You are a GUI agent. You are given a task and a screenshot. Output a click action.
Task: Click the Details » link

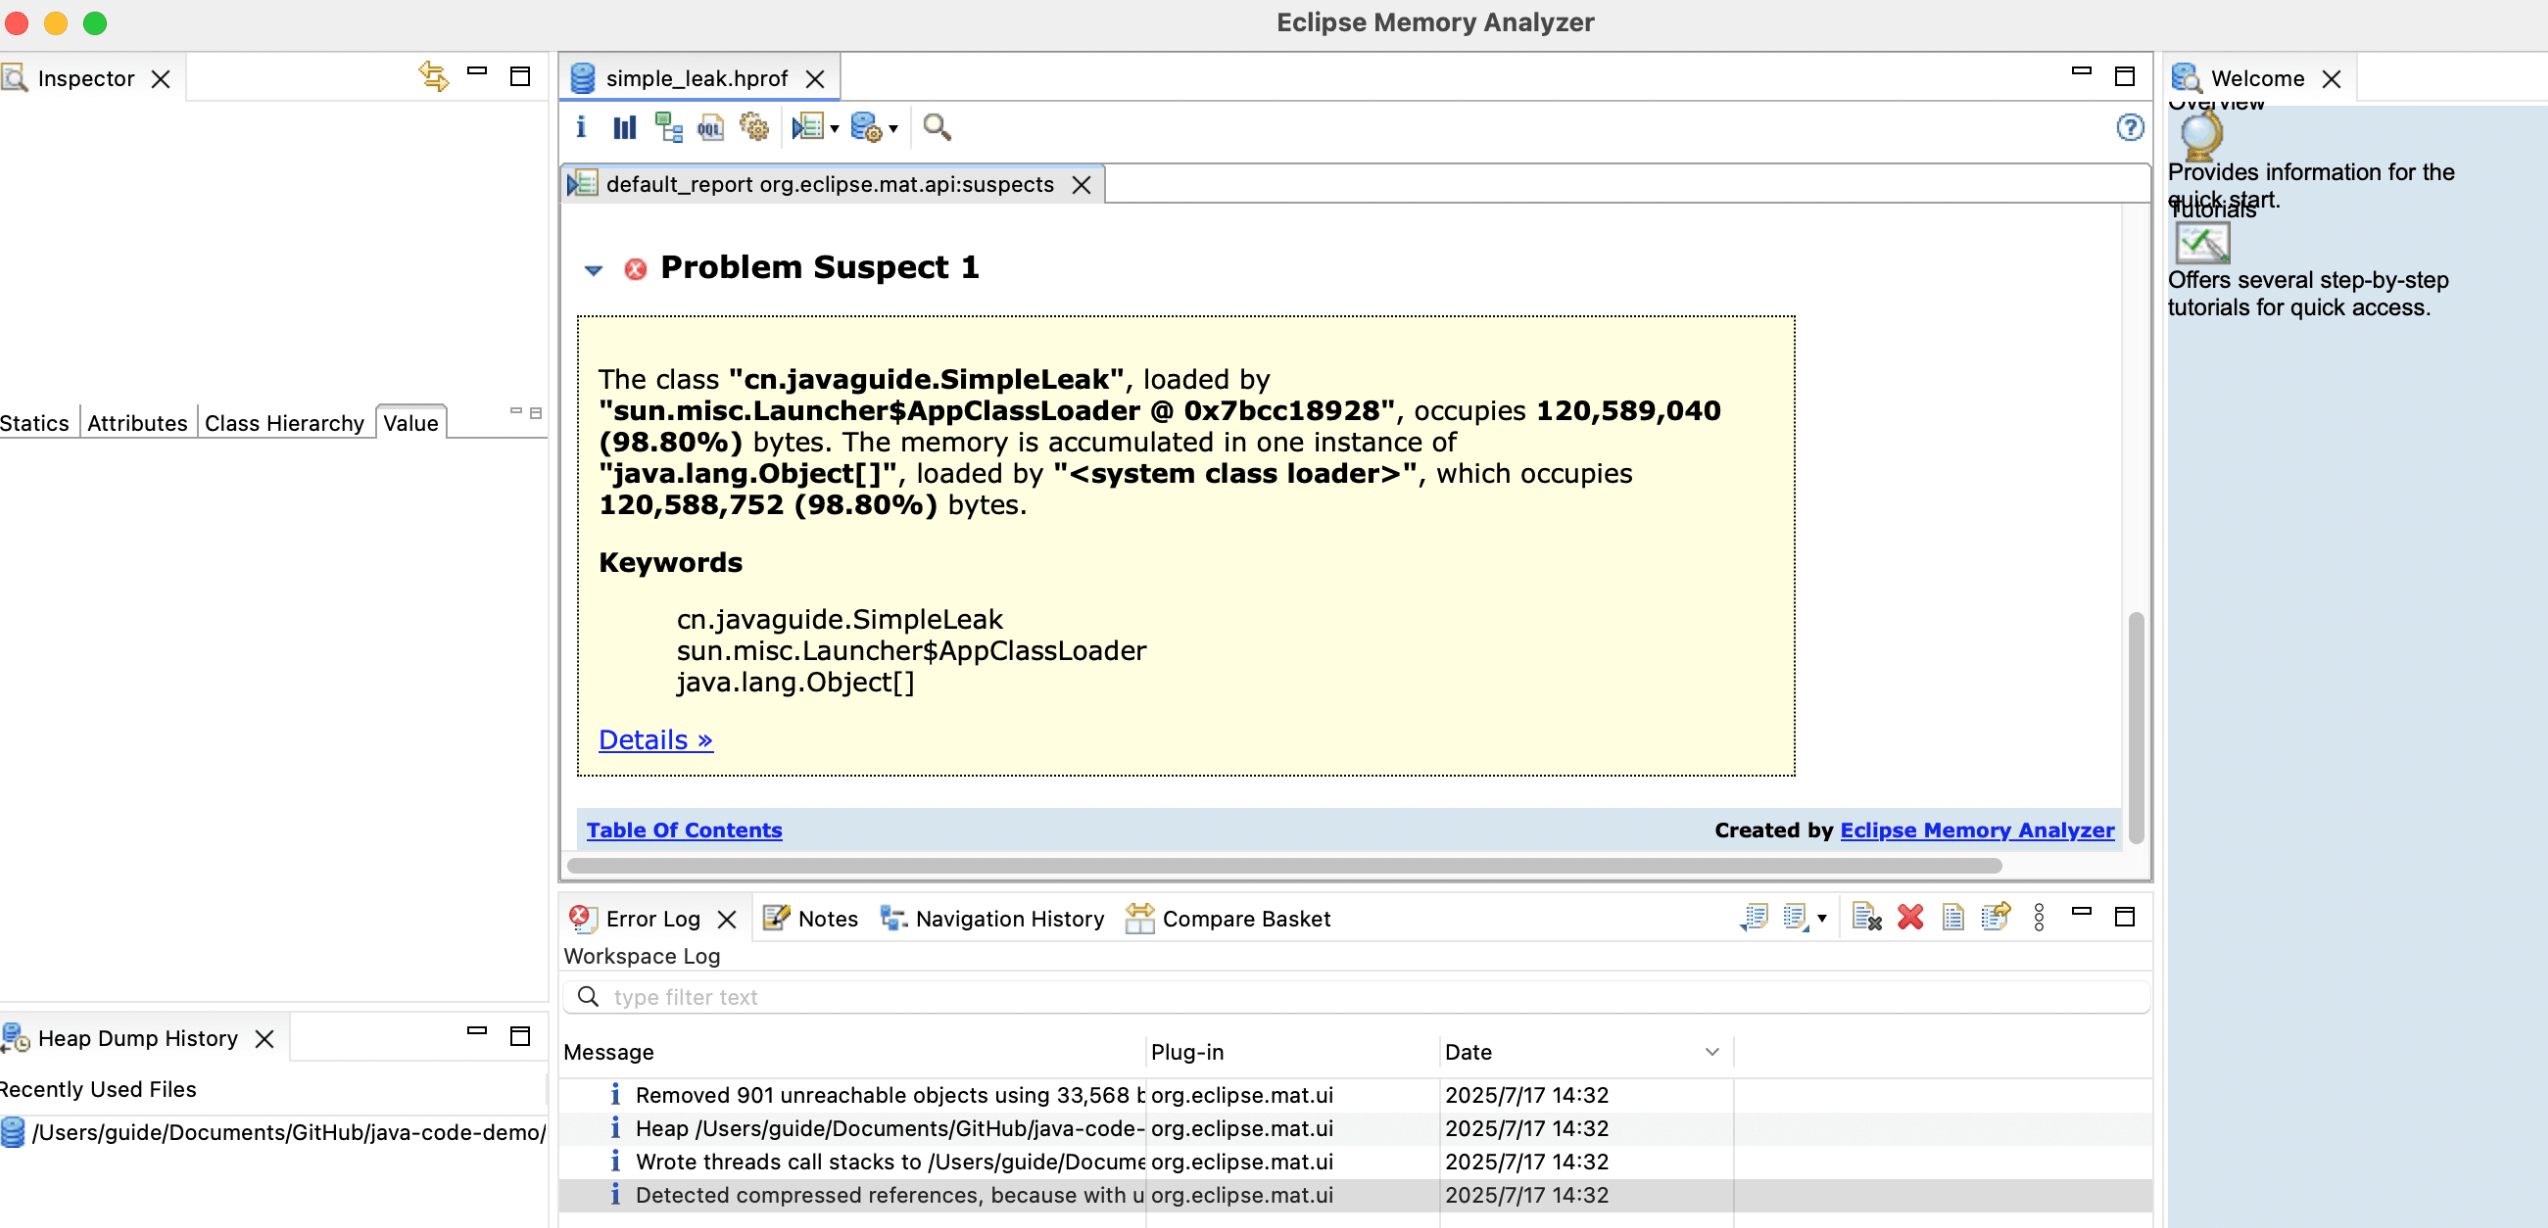[x=655, y=740]
